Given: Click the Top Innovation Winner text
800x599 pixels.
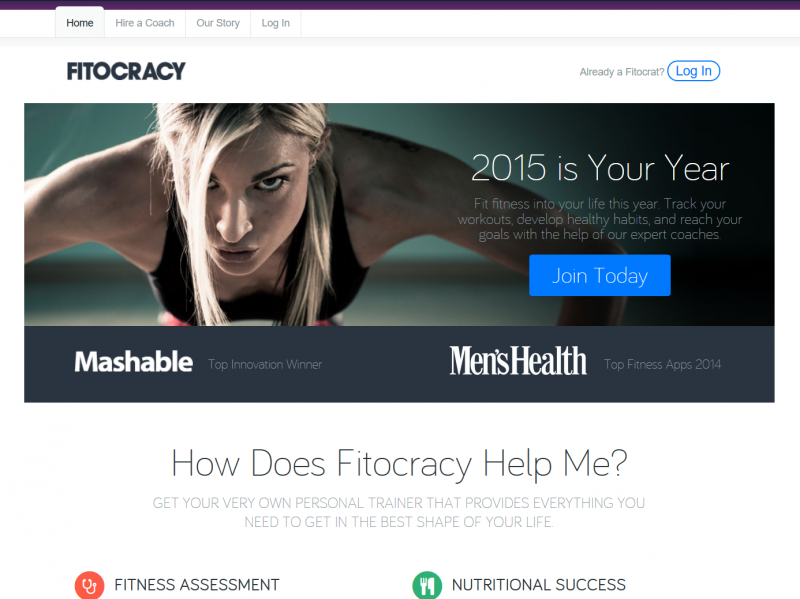Looking at the screenshot, I should click(265, 364).
